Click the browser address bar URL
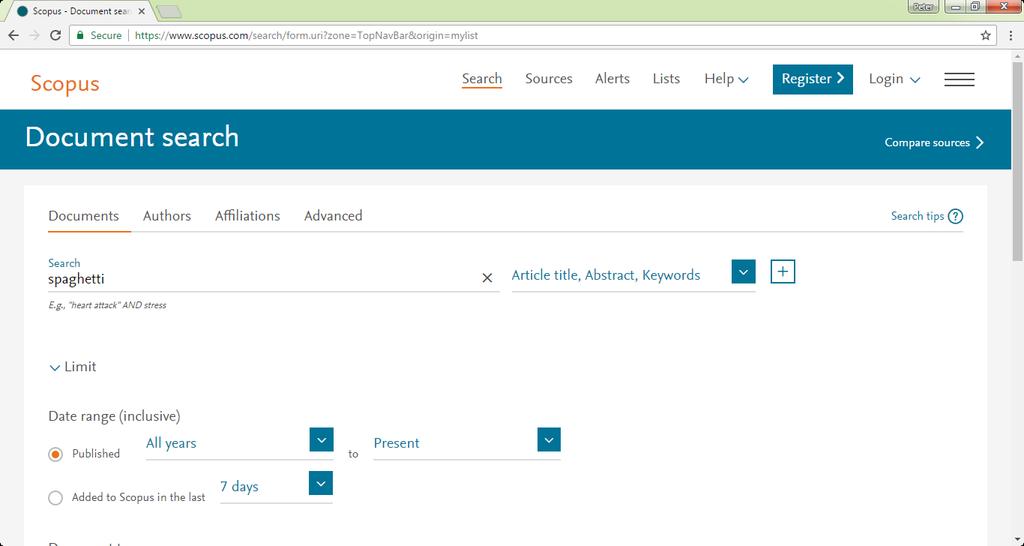 click(306, 35)
